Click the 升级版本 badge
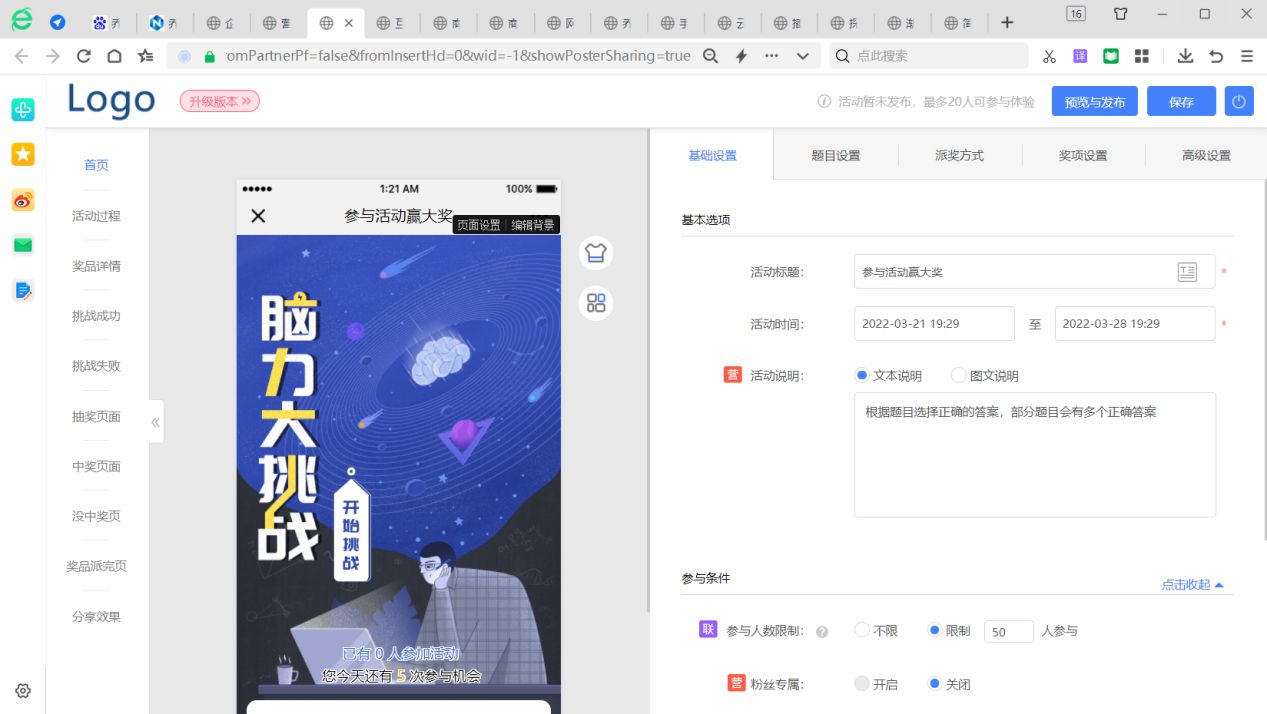This screenshot has height=714, width=1267. [220, 101]
